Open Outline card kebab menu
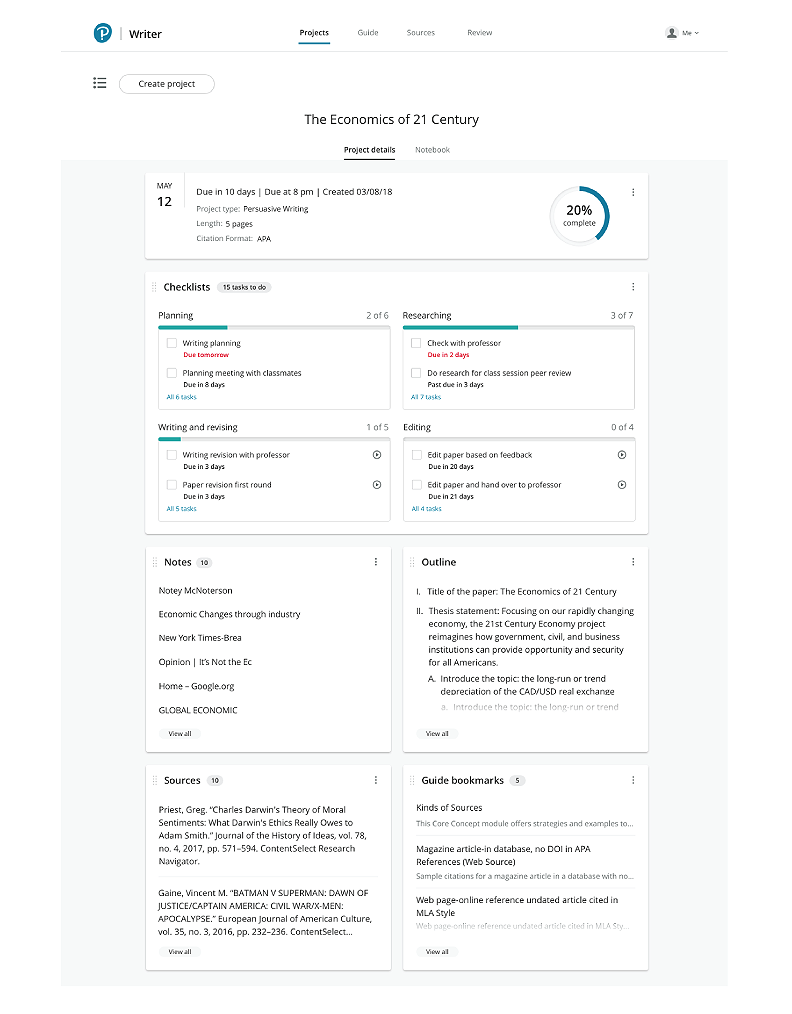This screenshot has width=792, height=1014. coord(633,562)
